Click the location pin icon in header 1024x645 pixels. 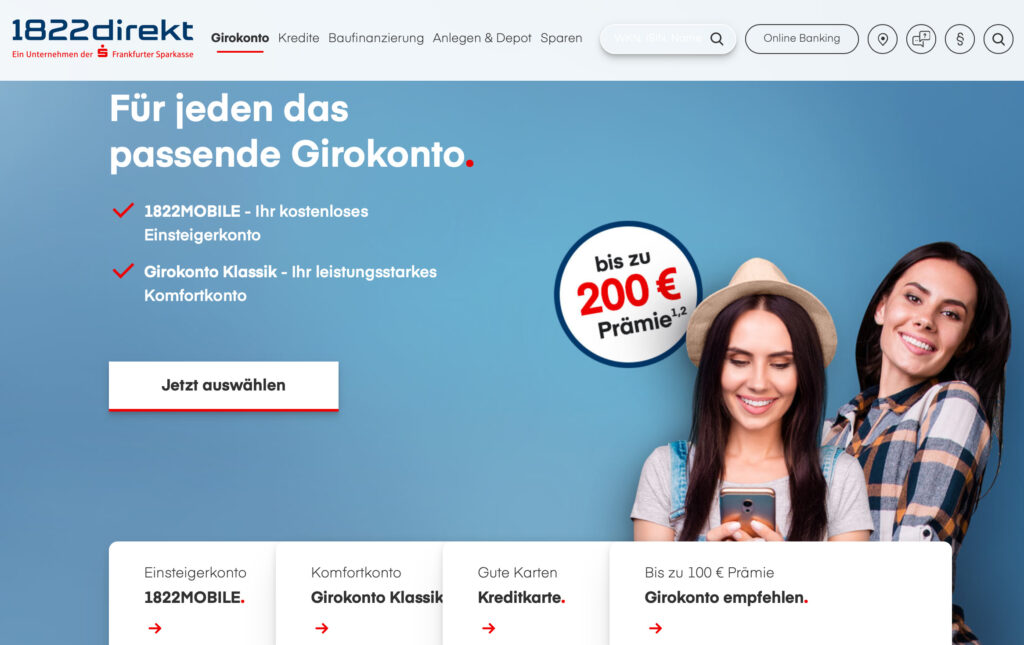[882, 39]
